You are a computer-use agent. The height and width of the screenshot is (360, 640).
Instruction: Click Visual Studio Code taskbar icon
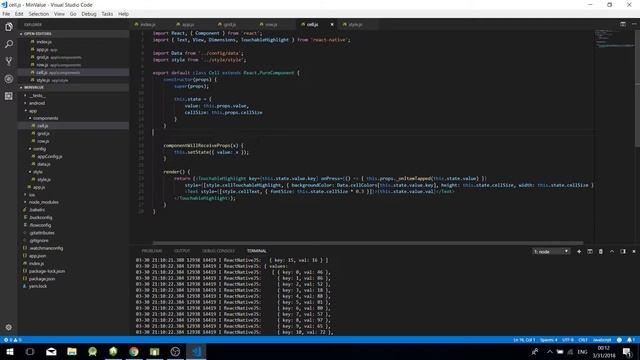click(x=196, y=351)
